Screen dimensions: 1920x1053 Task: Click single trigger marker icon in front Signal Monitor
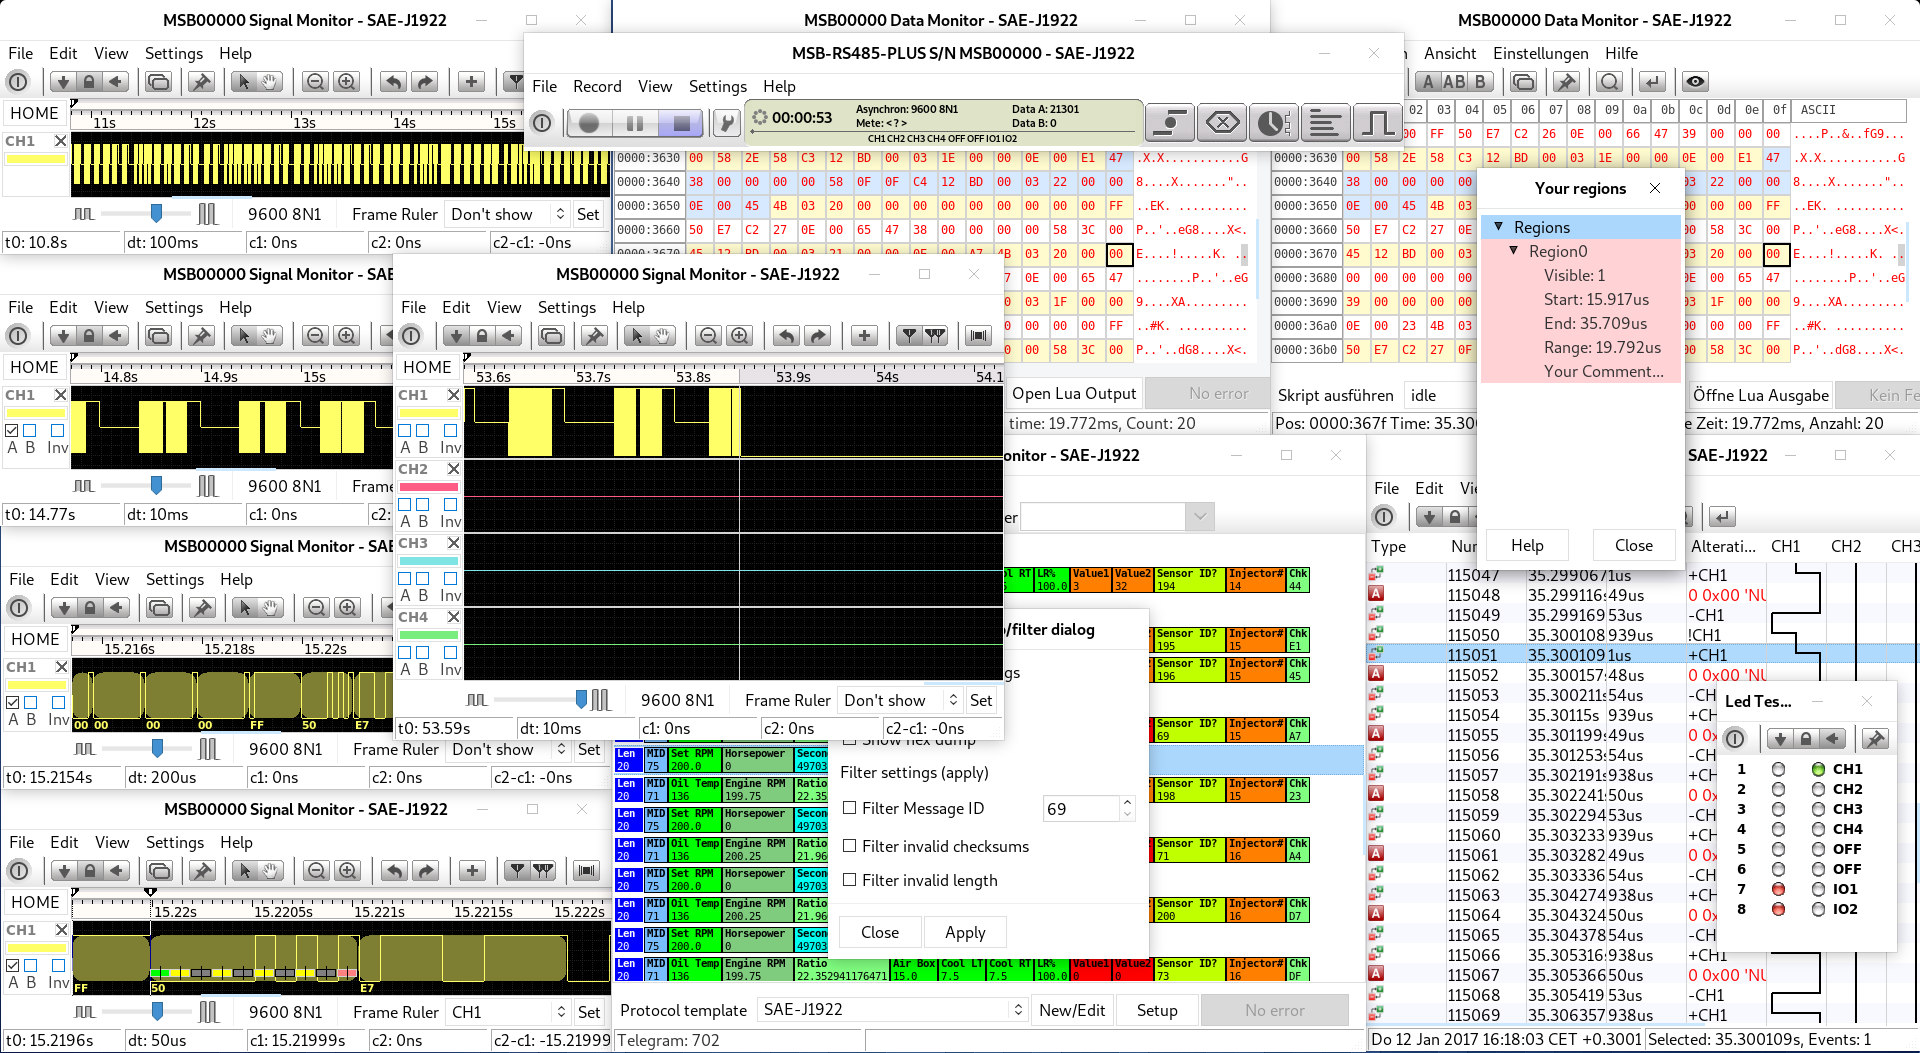click(908, 336)
